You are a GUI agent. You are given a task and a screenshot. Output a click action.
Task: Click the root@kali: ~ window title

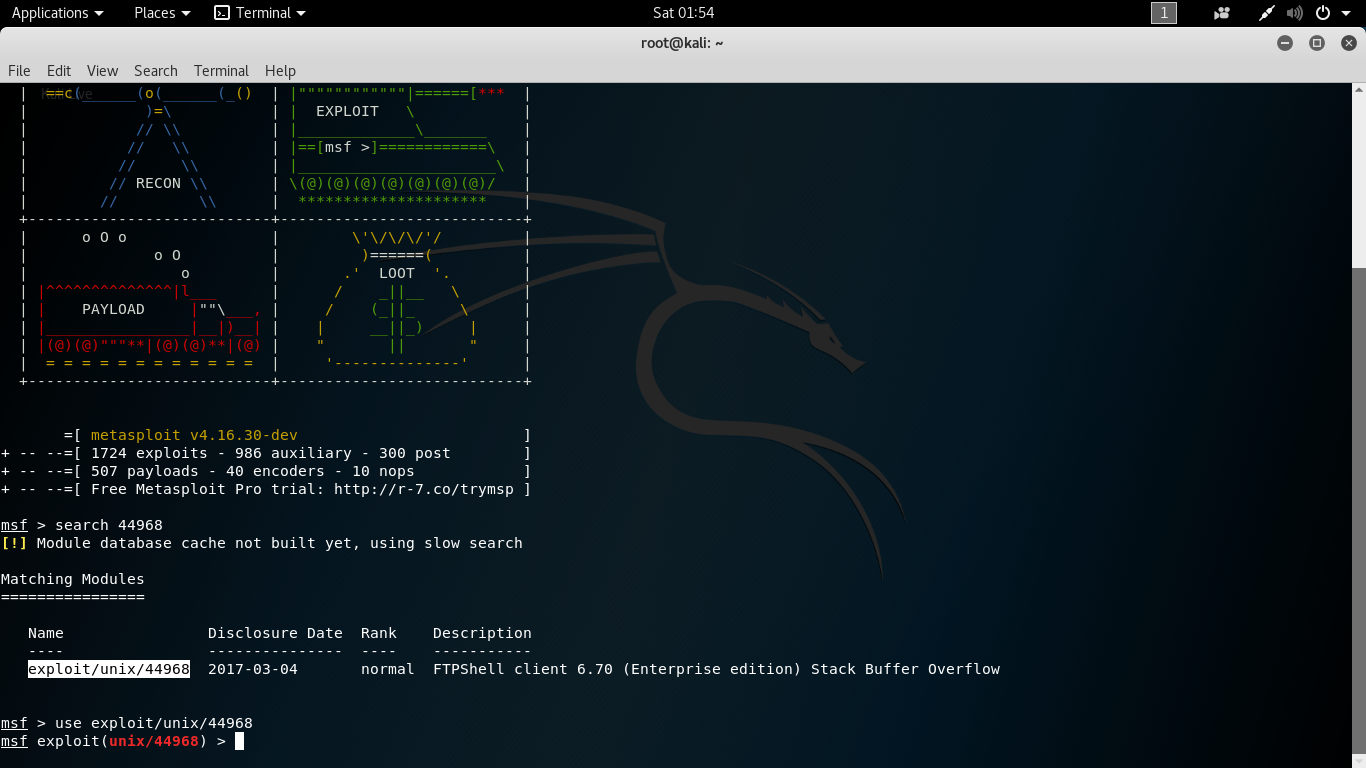click(682, 43)
